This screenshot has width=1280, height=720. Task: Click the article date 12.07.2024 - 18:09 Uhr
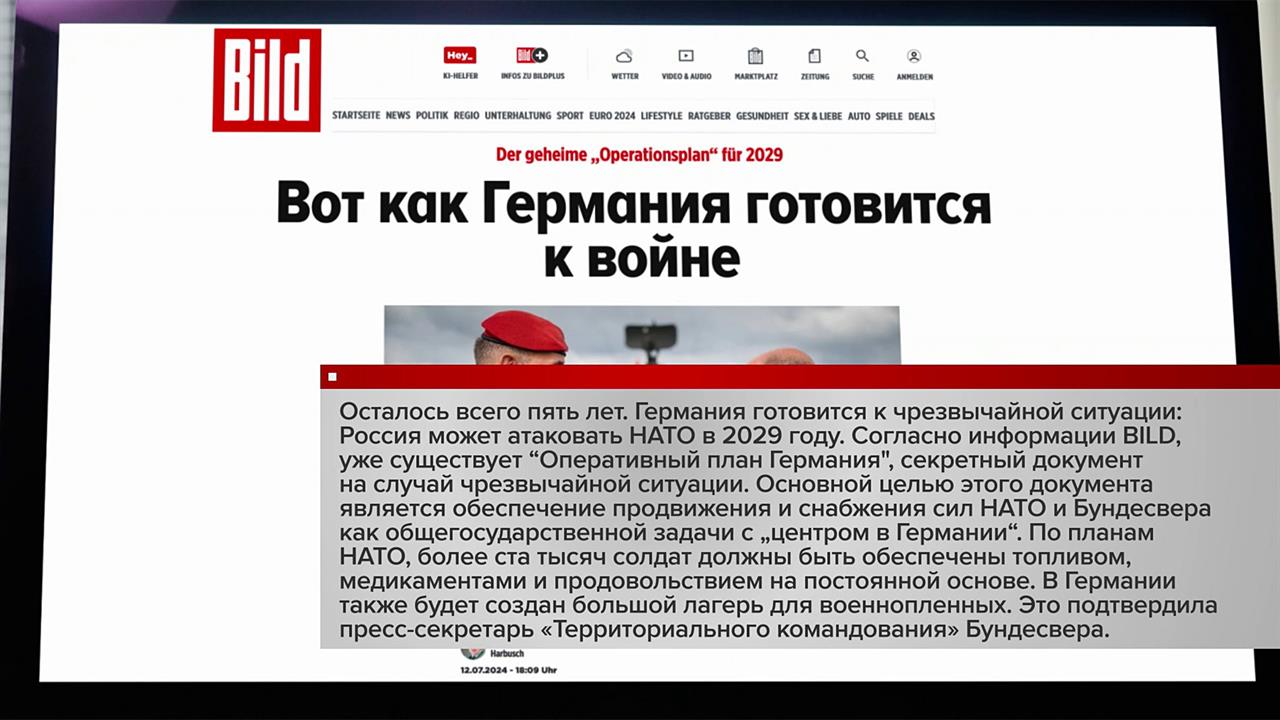click(508, 670)
